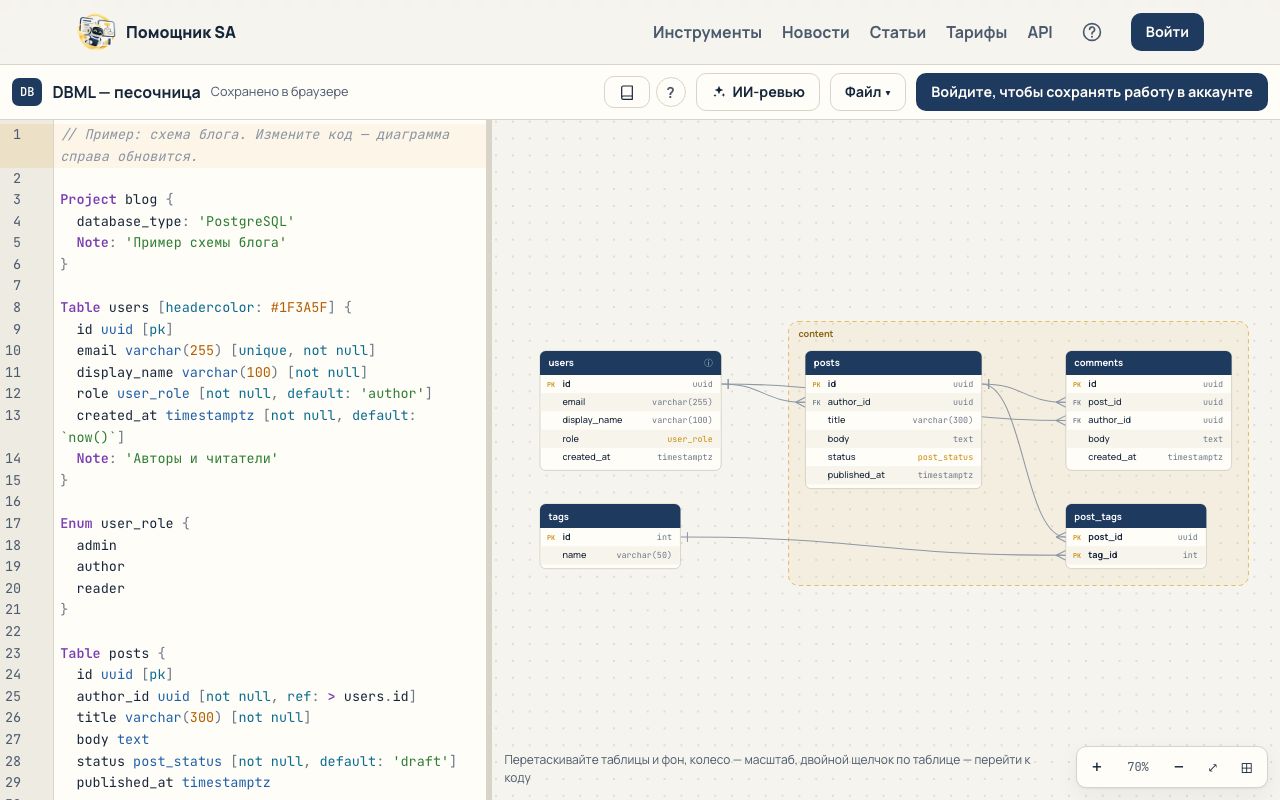Click the Войти button
The height and width of the screenshot is (800, 1280).
pyautogui.click(x=1167, y=32)
